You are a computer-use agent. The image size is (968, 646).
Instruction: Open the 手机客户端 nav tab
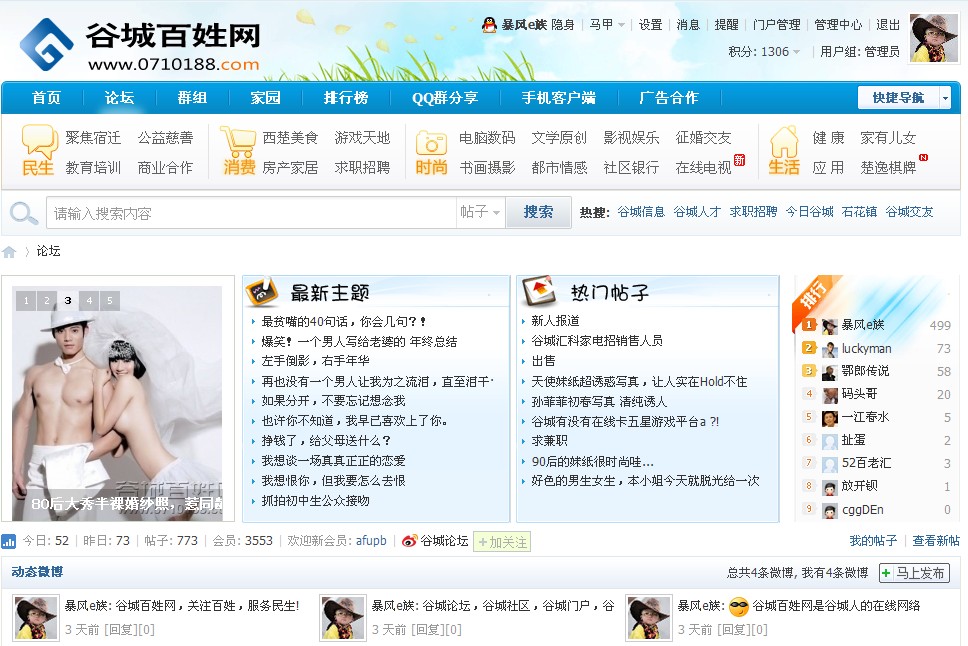tap(559, 98)
